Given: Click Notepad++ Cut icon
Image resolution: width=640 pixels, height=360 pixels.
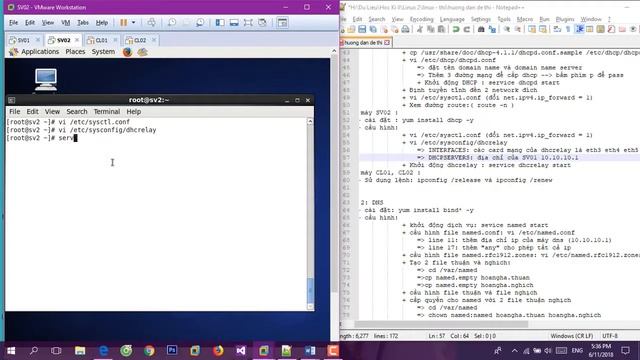Looking at the screenshot, I should click(420, 29).
